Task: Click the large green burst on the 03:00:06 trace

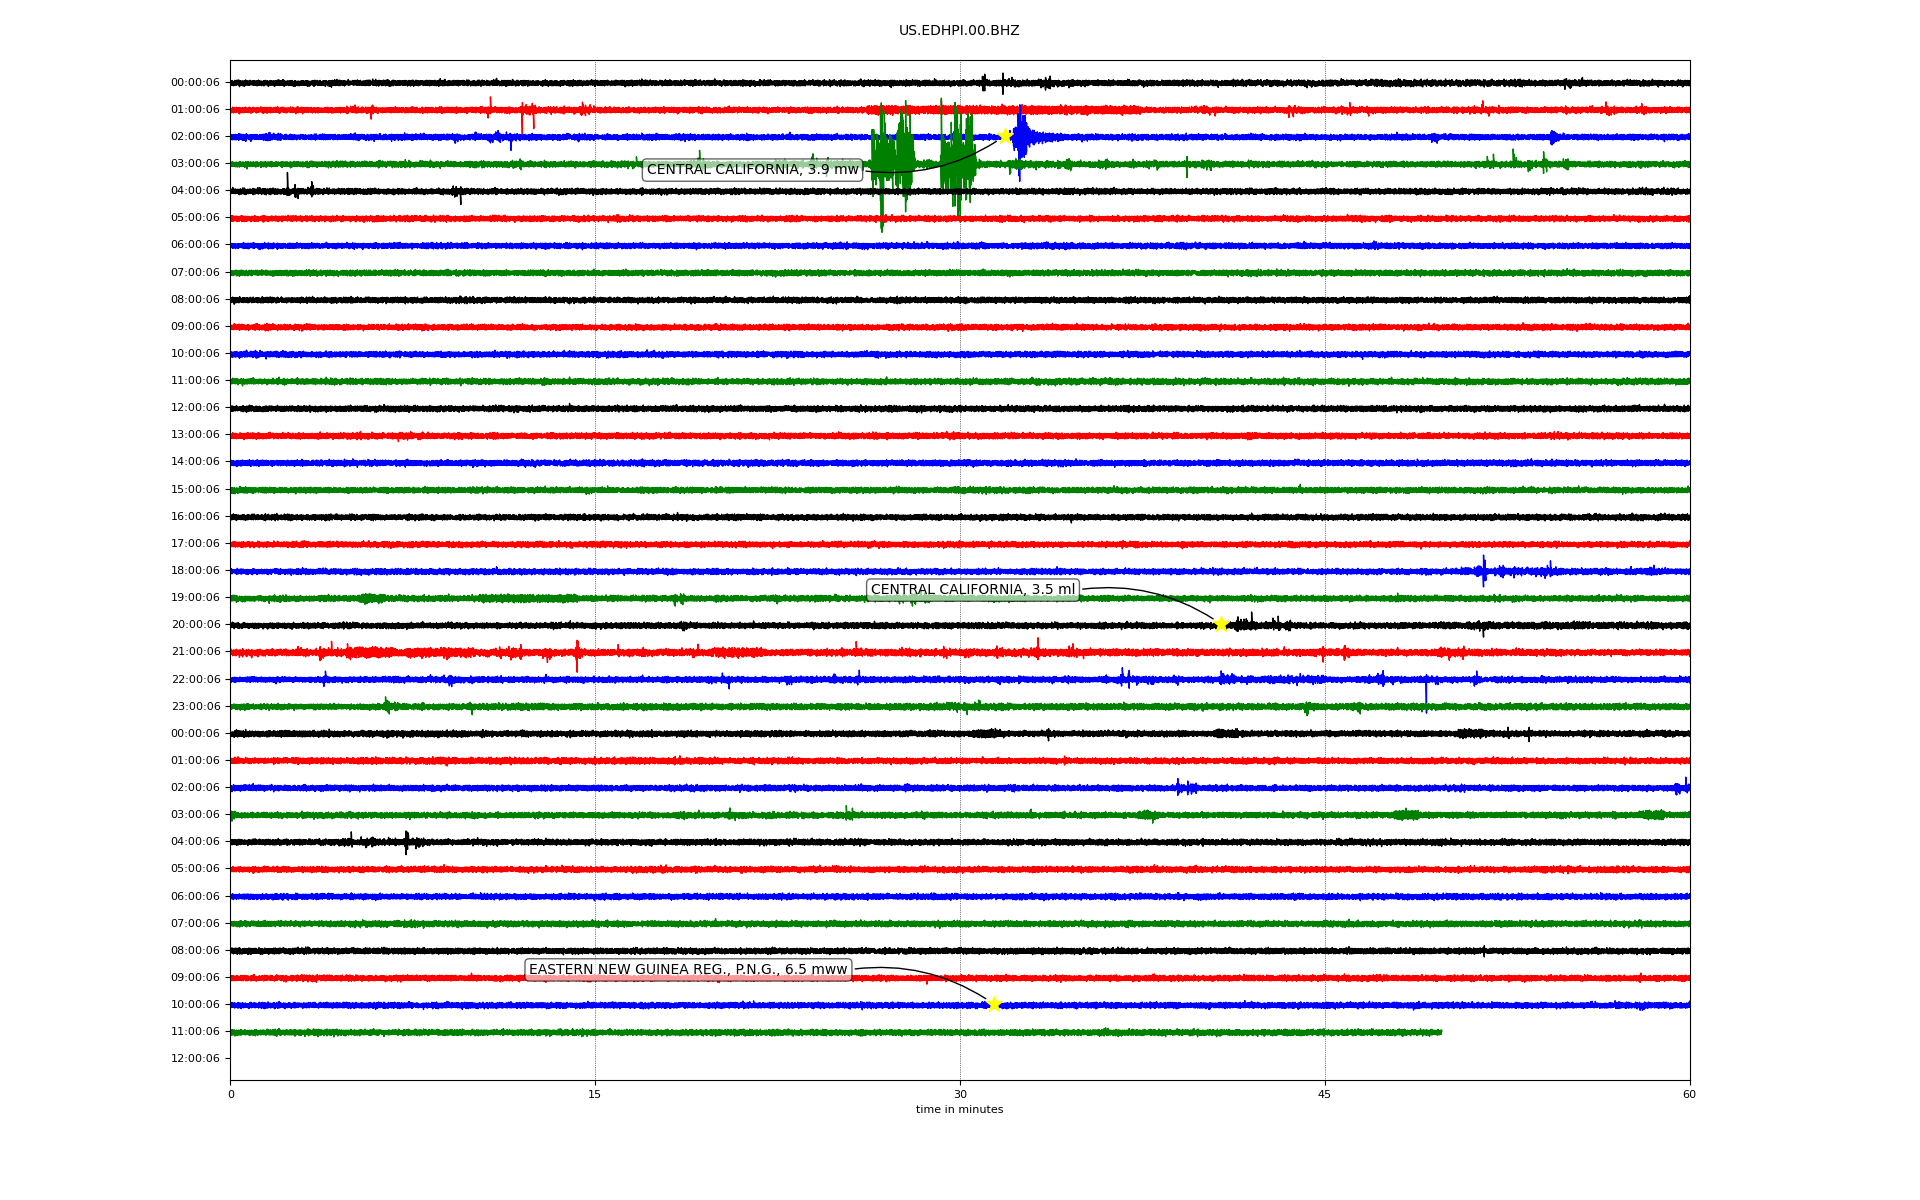Action: click(x=892, y=160)
